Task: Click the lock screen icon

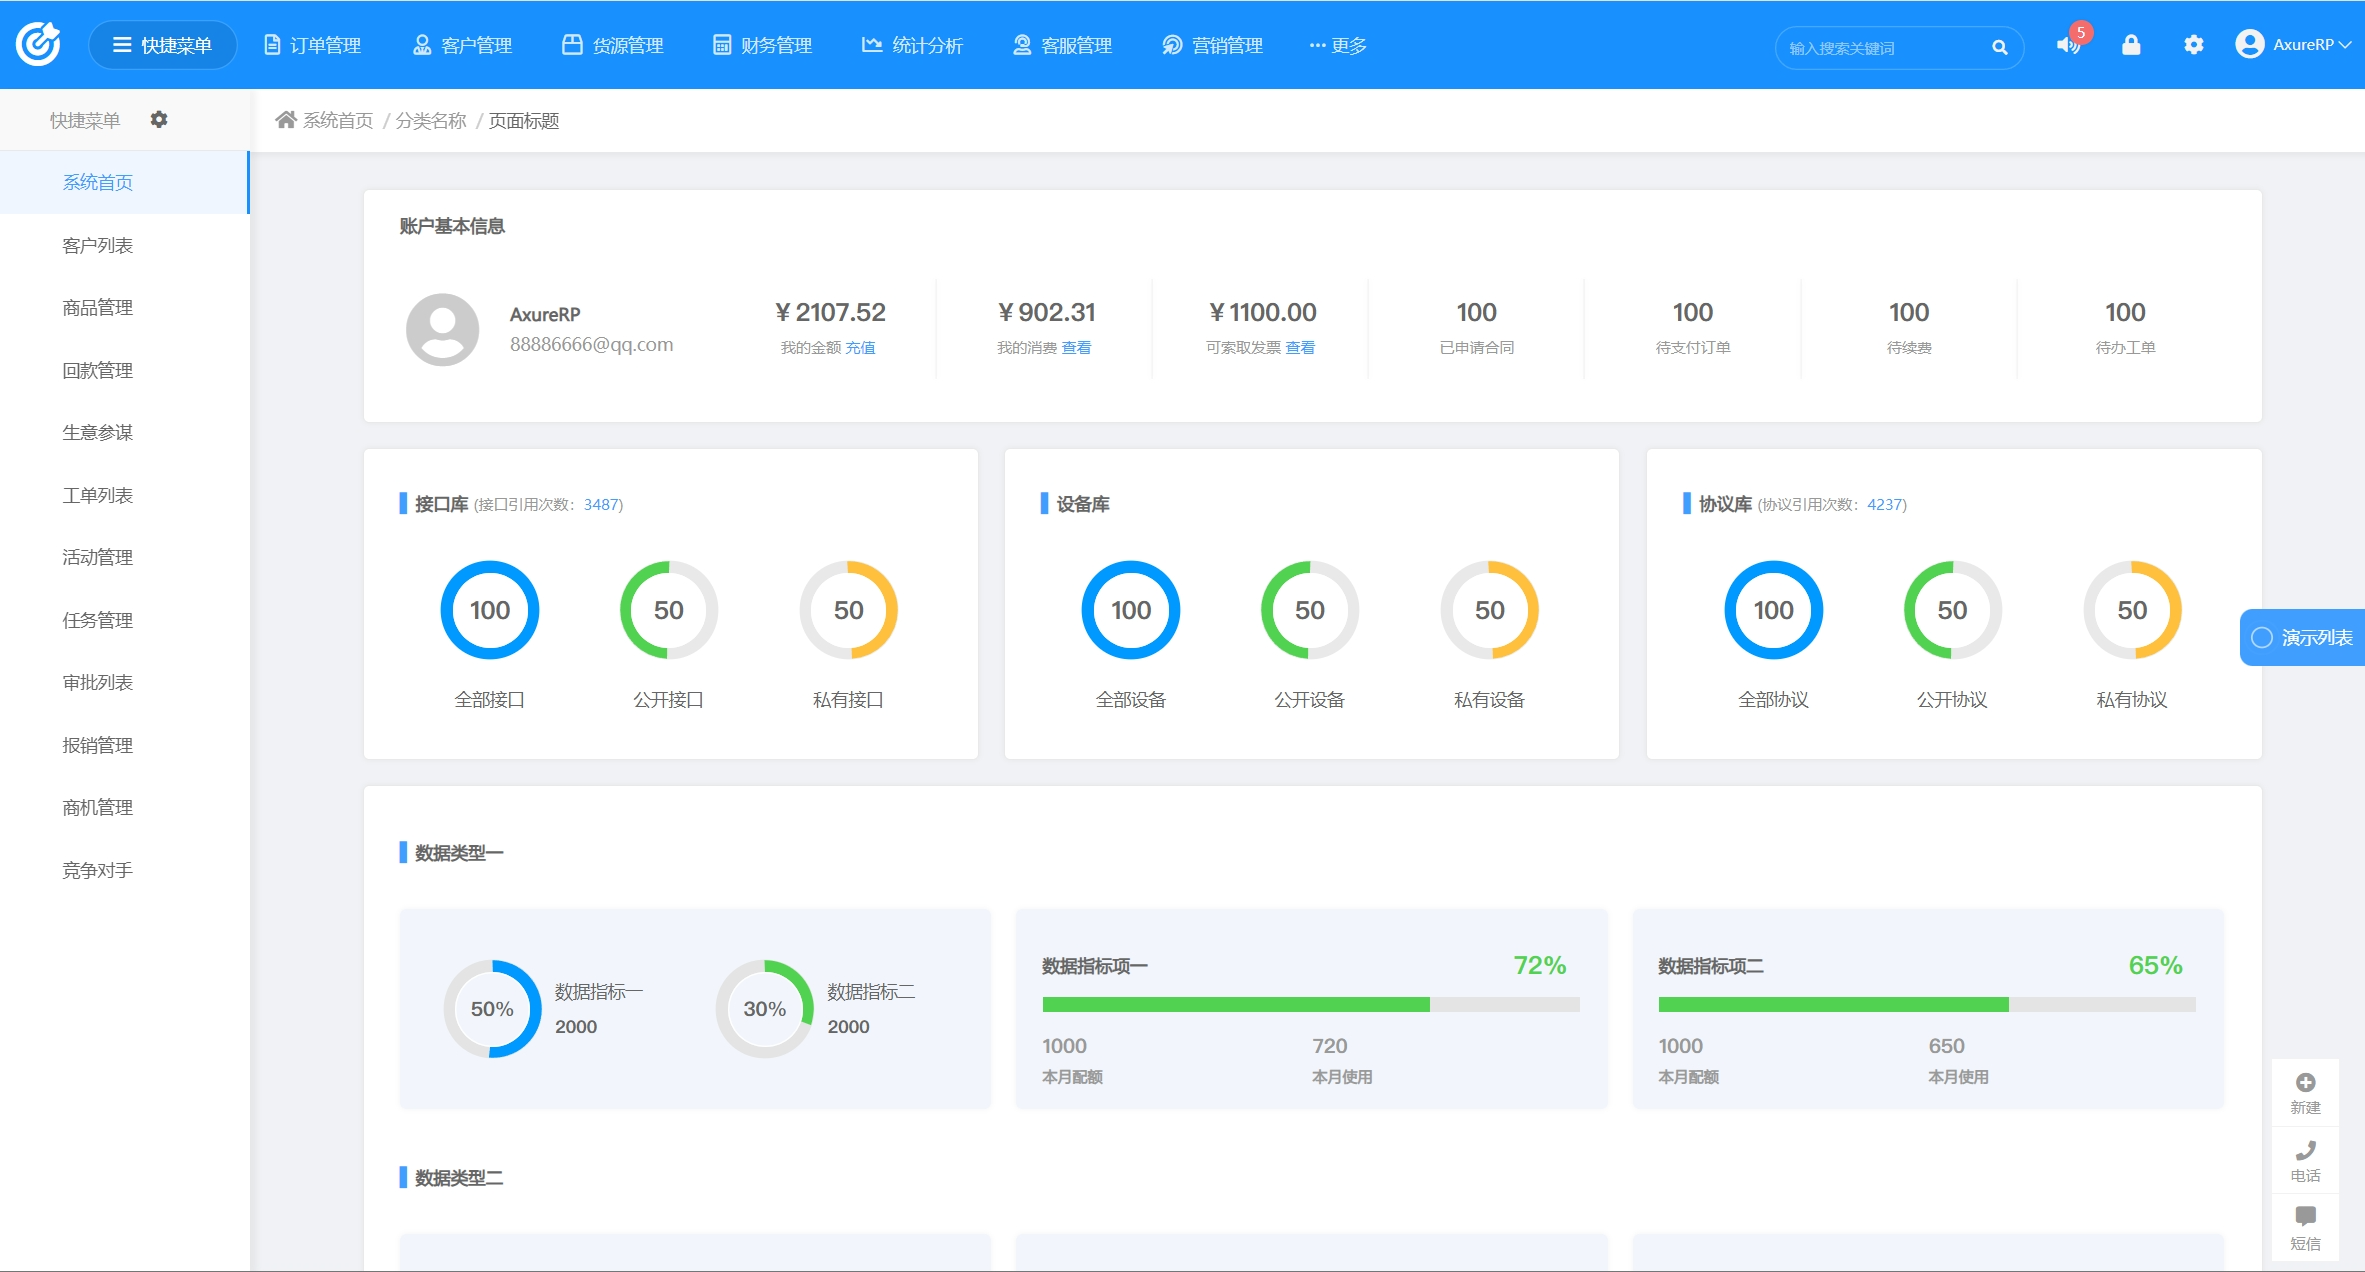Action: [x=2131, y=45]
